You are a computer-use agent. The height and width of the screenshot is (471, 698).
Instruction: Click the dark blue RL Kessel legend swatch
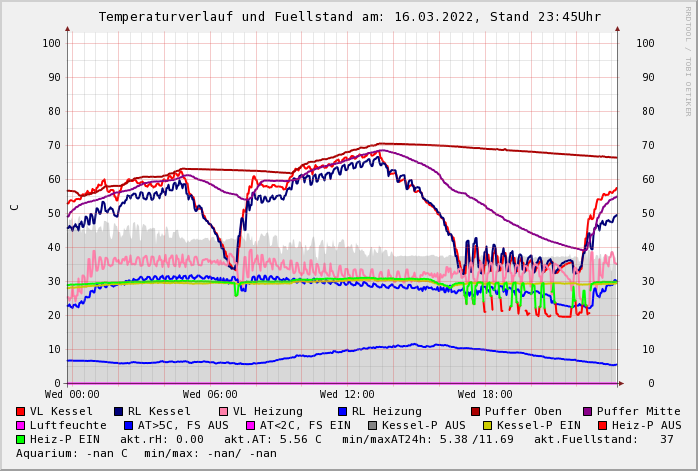point(118,411)
